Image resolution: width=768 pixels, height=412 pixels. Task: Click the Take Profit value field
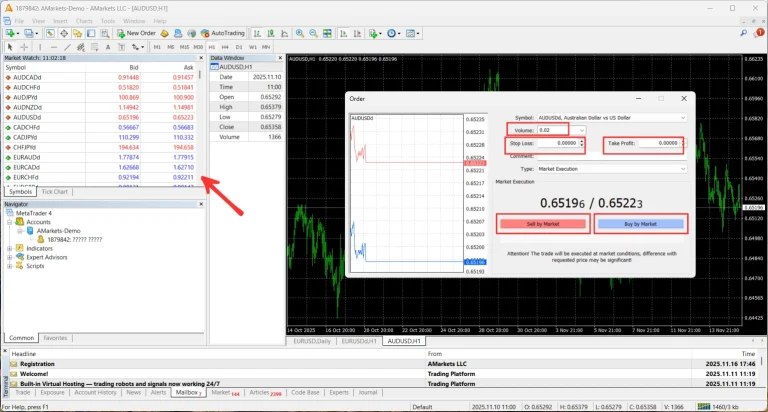[x=659, y=143]
